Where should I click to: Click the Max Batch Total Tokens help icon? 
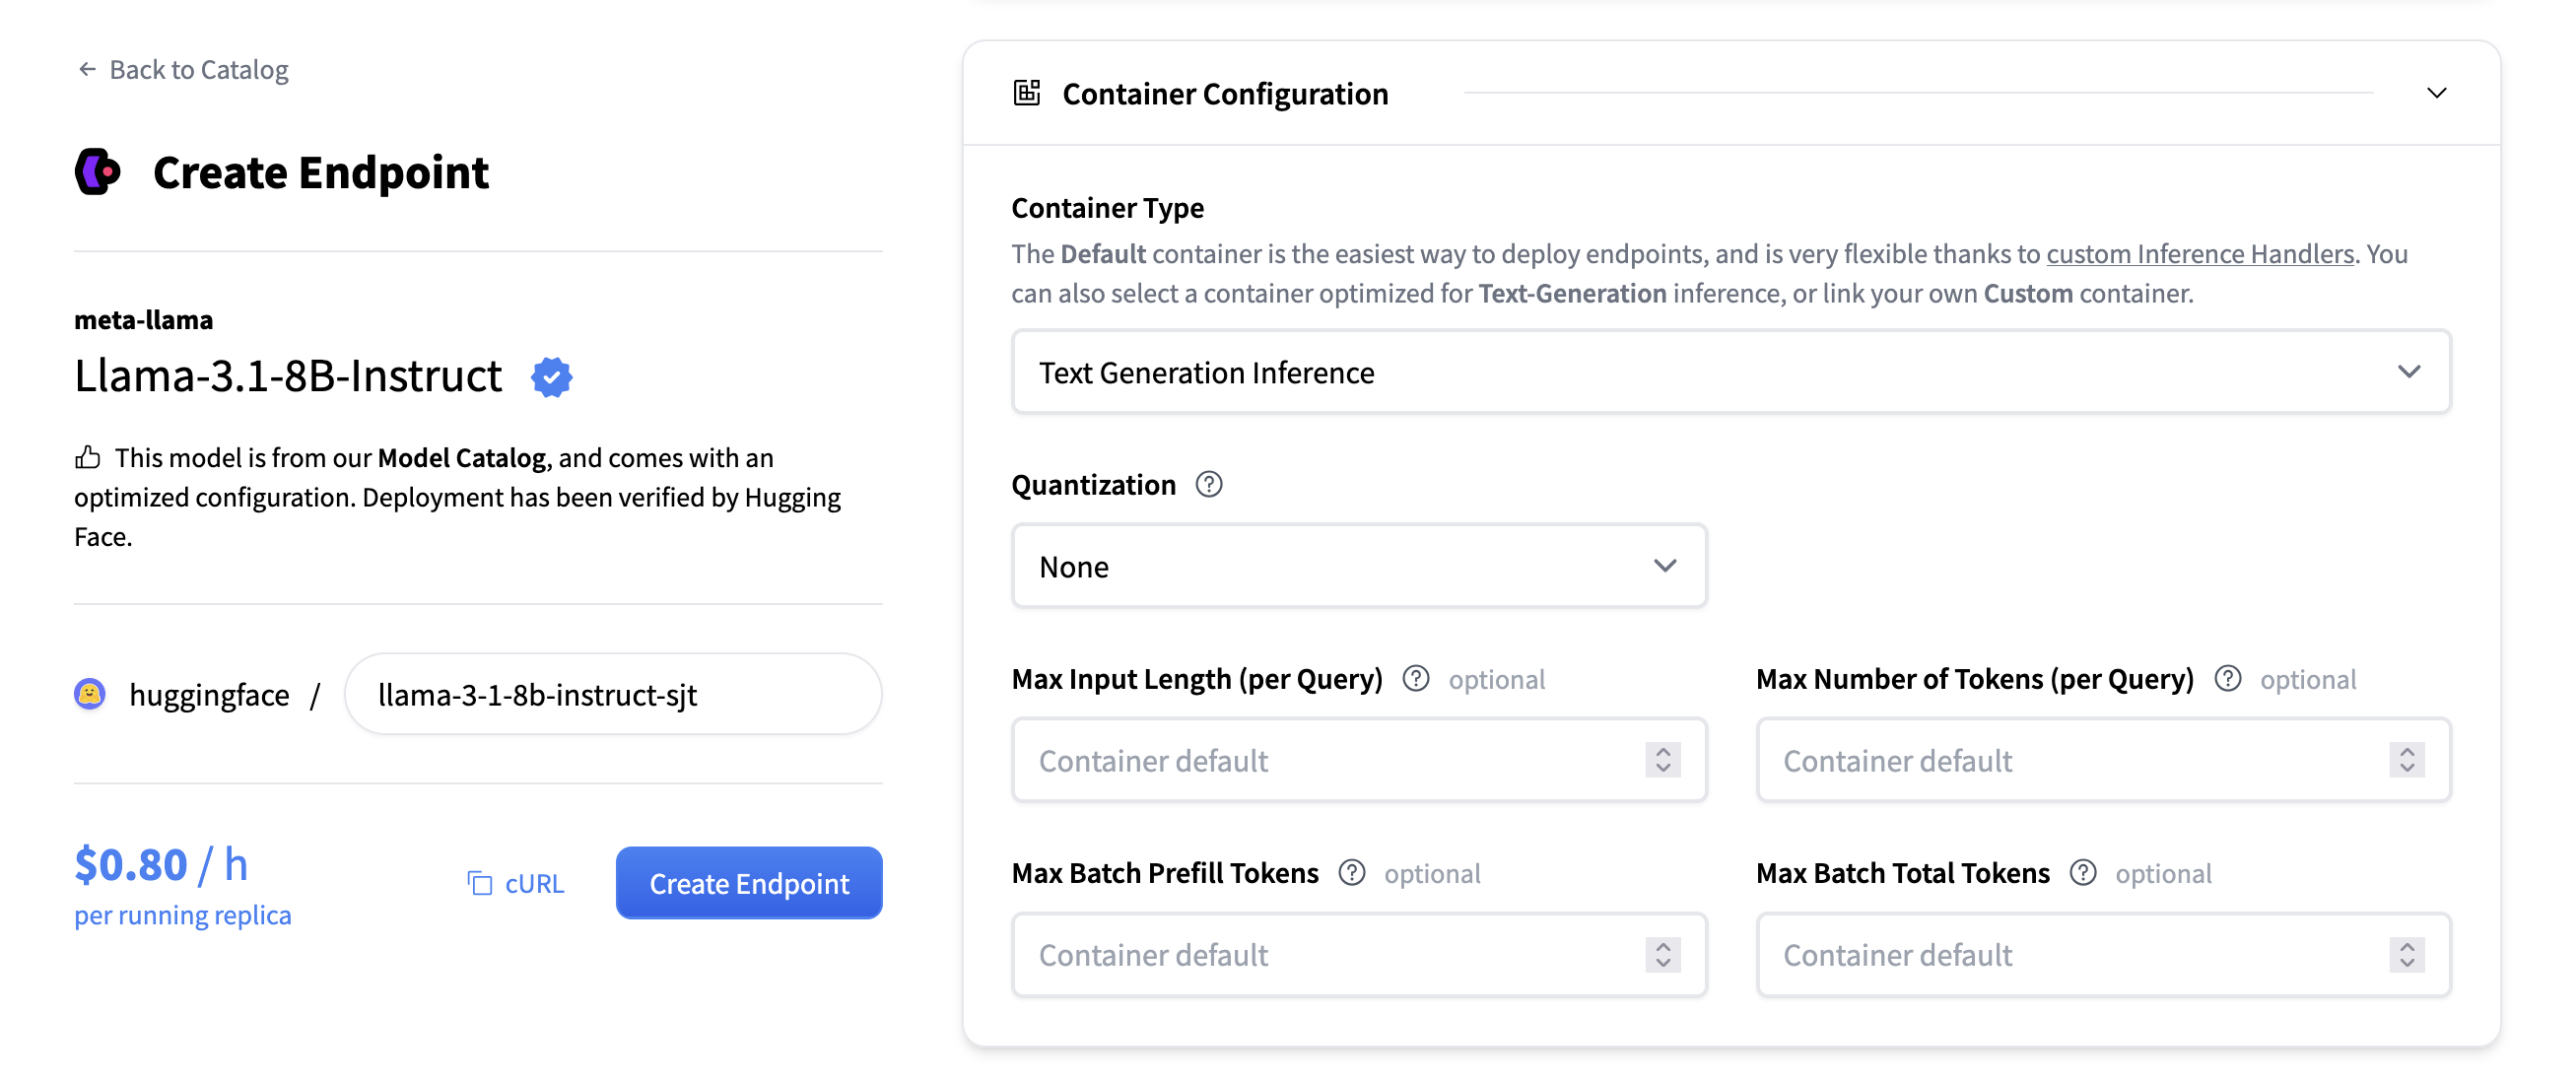(2083, 873)
